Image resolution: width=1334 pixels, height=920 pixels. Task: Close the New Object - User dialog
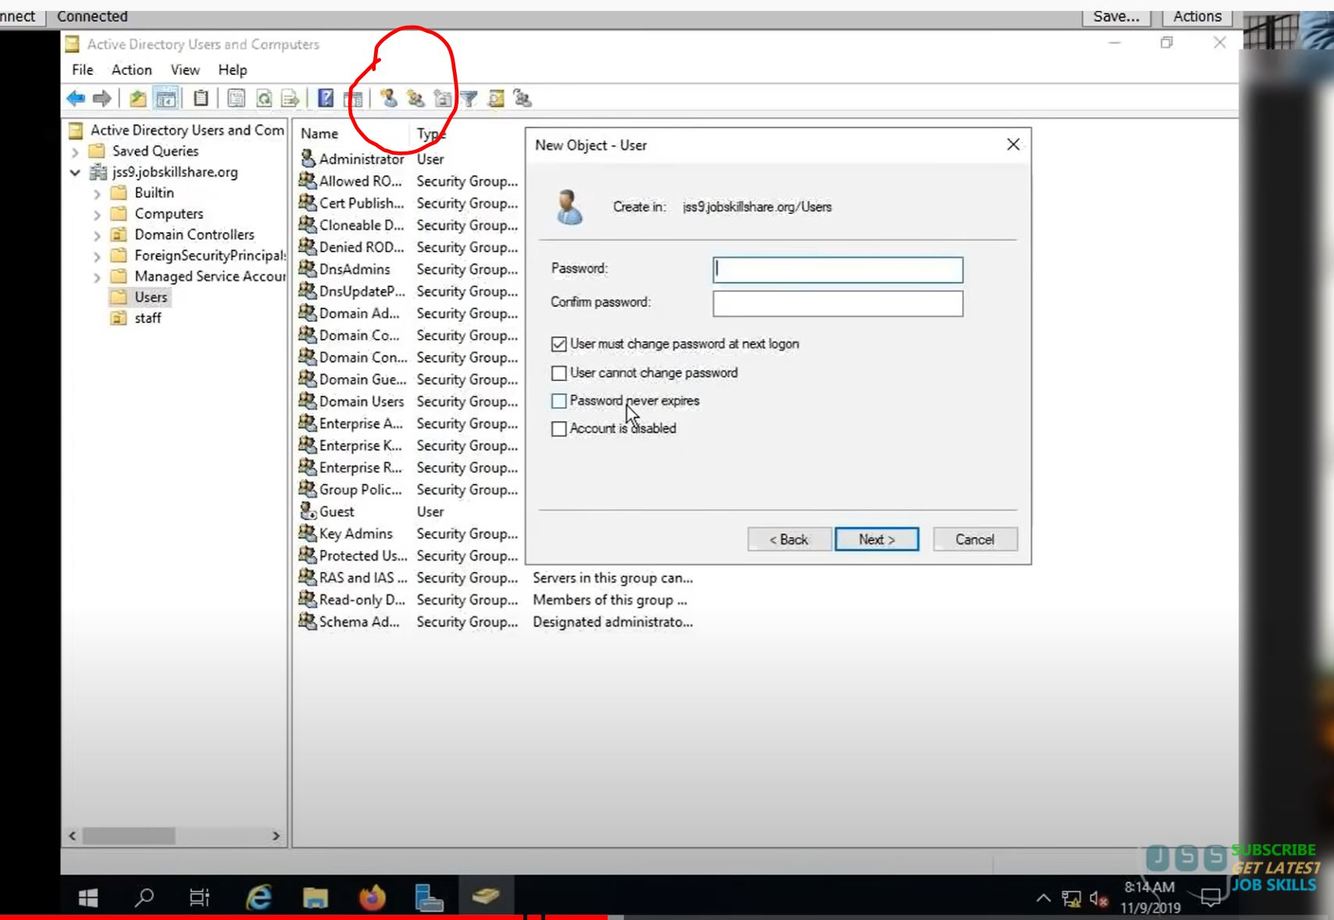click(x=1013, y=145)
